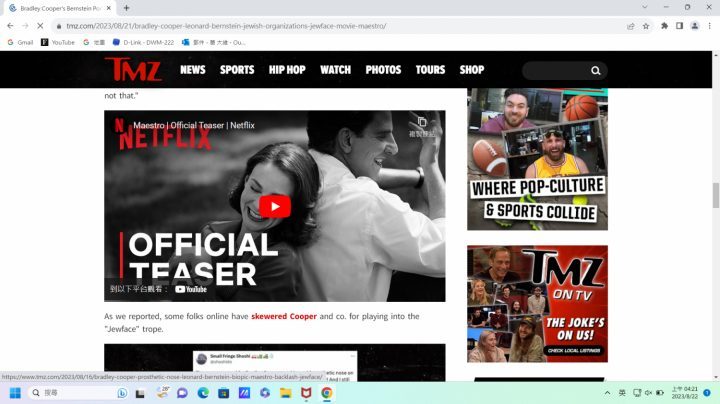Go back in browser history

point(10,26)
